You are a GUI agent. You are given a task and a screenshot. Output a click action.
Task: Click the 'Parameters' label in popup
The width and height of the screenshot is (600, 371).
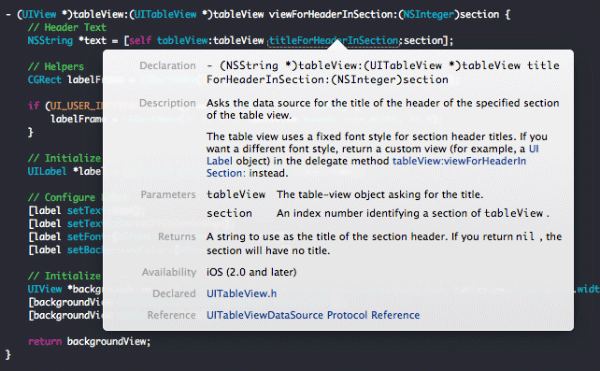168,195
